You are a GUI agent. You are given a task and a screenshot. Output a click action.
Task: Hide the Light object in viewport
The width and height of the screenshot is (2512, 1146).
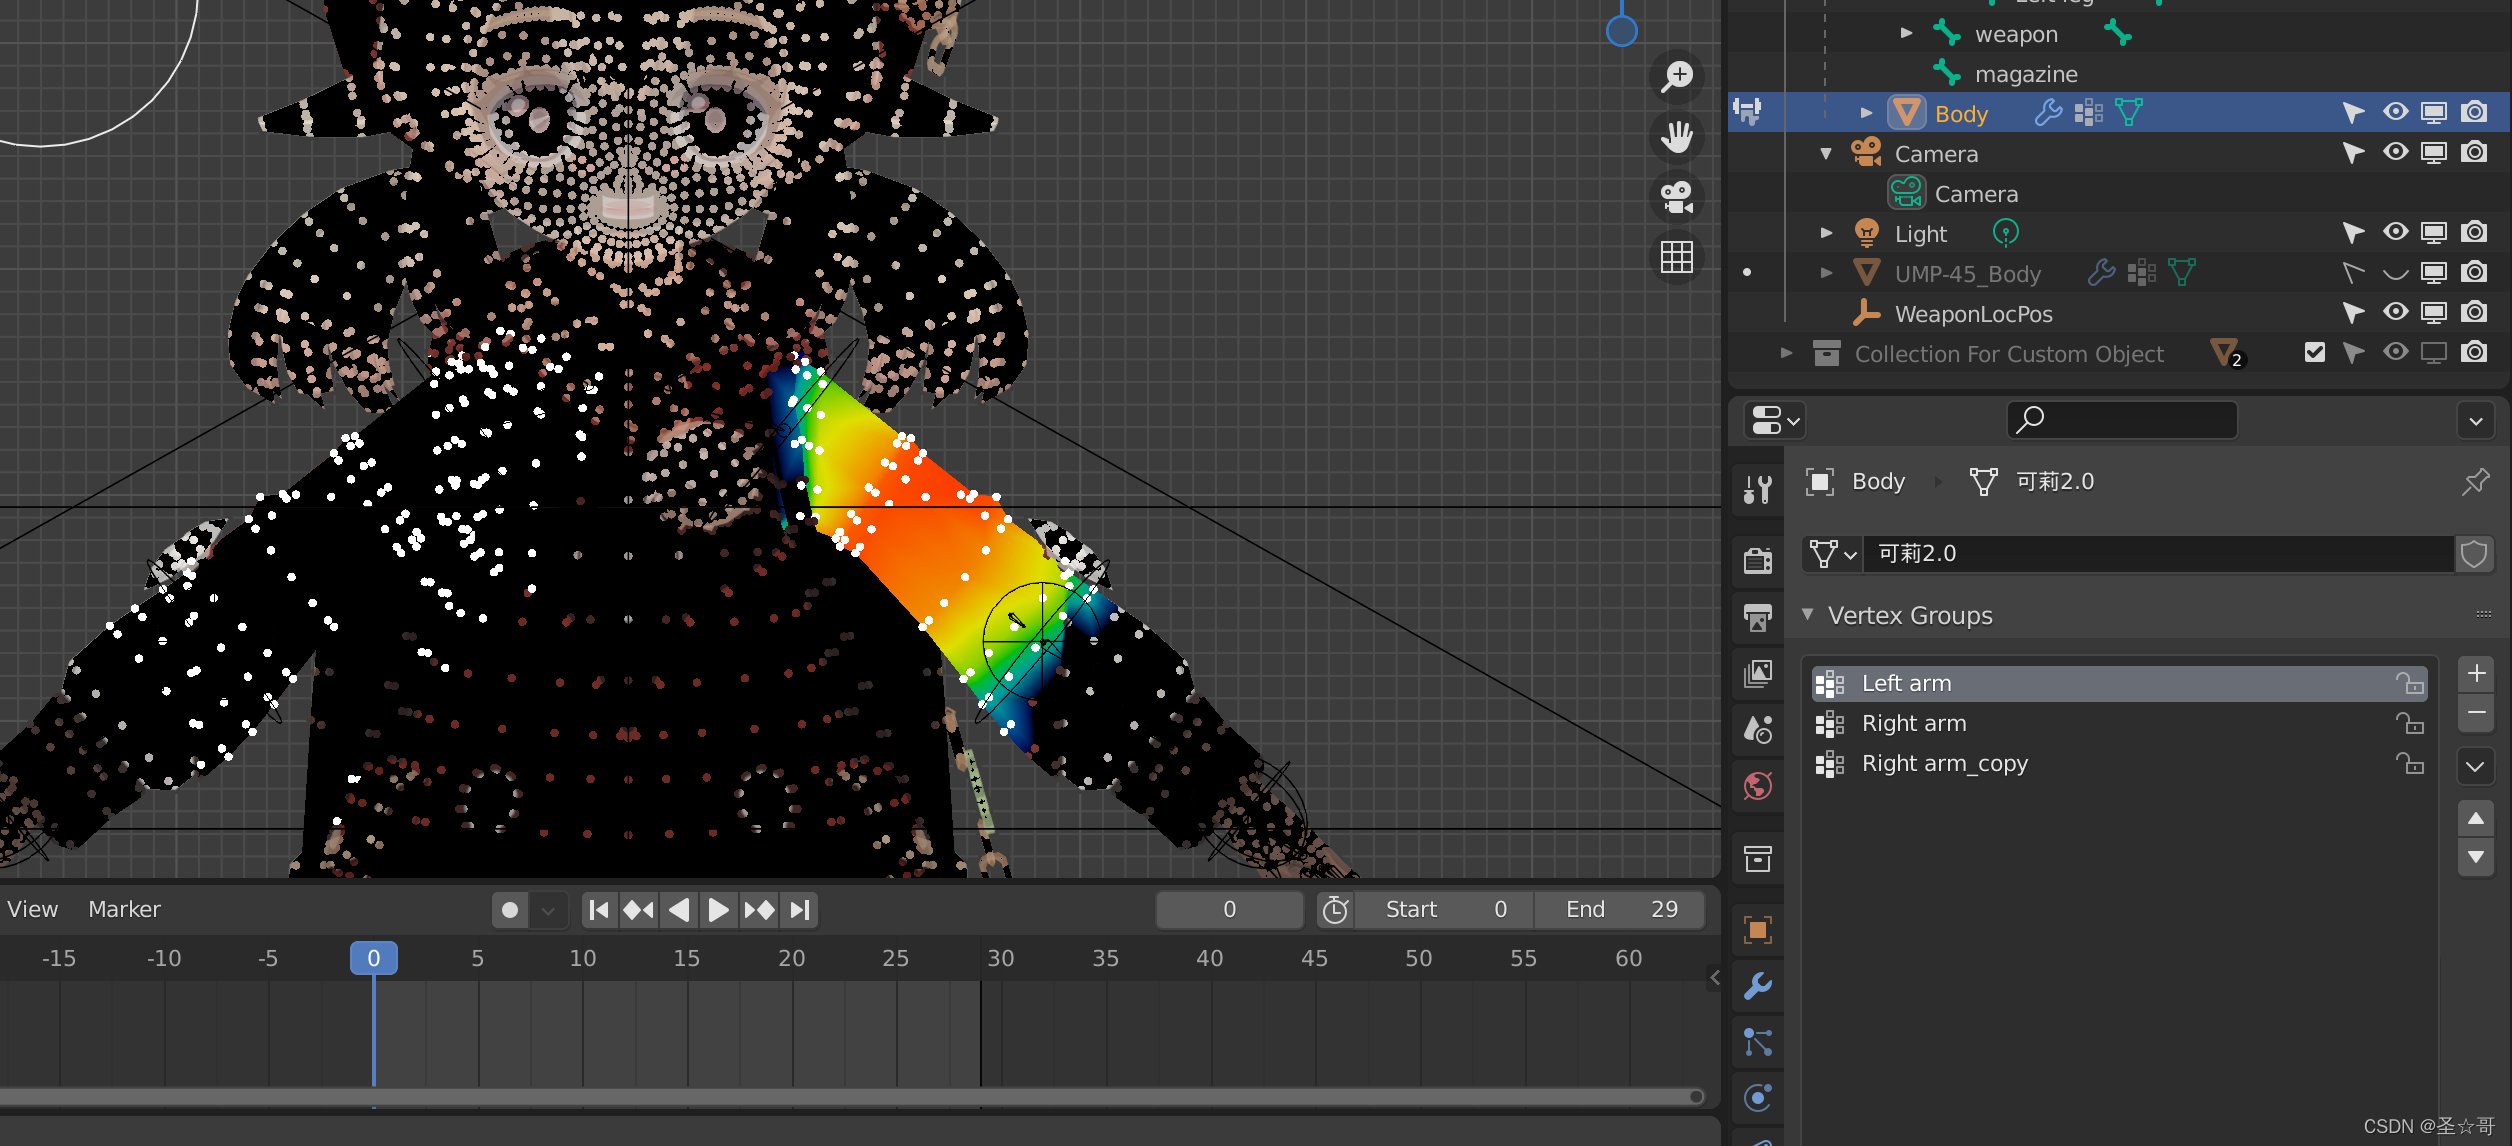(x=2395, y=233)
